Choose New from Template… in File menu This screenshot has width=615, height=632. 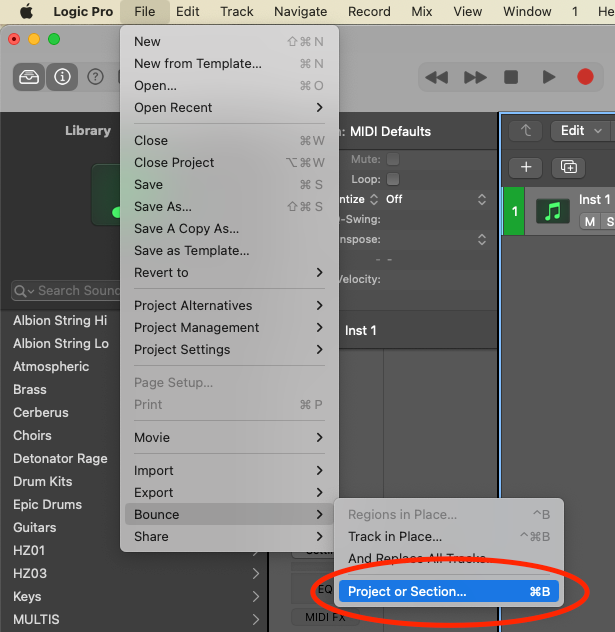(x=229, y=64)
